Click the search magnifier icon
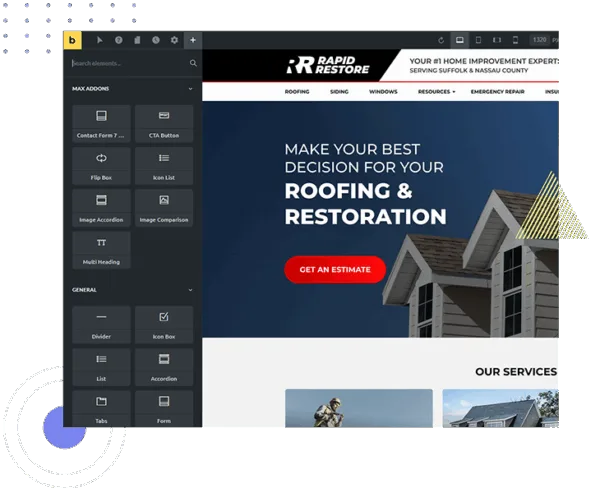The width and height of the screenshot is (600, 488). (x=193, y=63)
